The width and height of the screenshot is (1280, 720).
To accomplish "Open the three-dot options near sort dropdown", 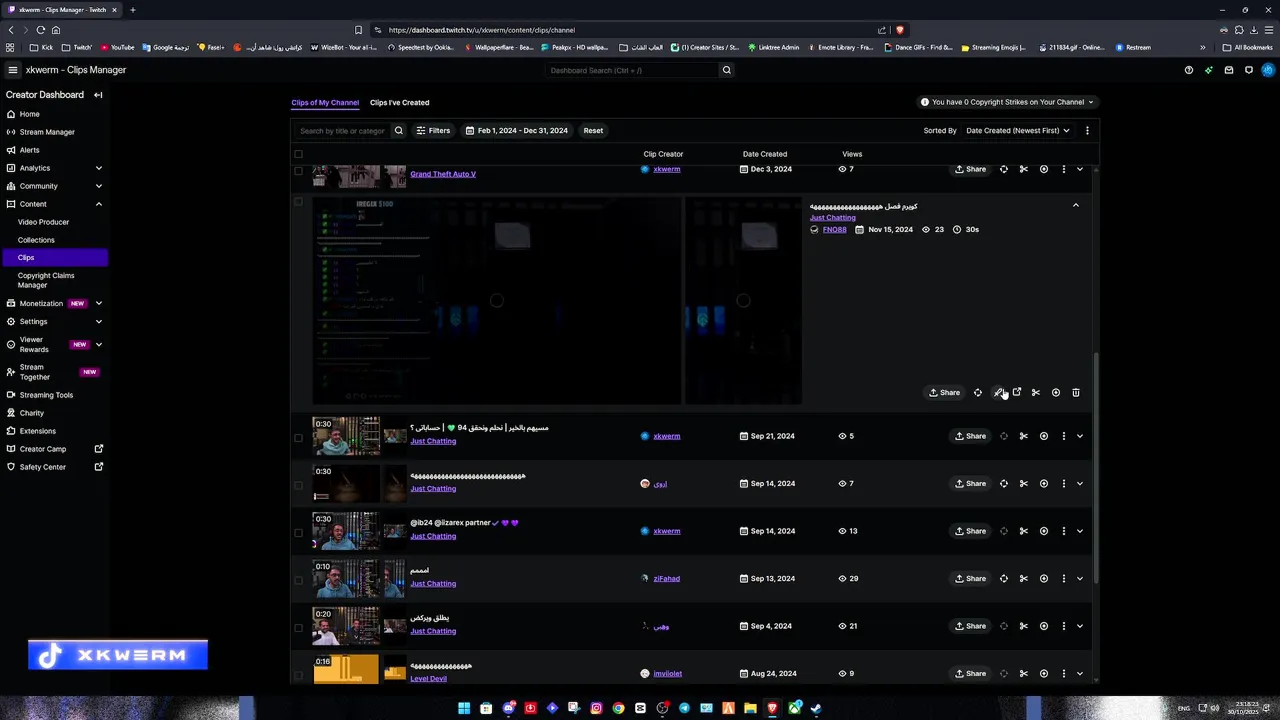I will 1087,131.
